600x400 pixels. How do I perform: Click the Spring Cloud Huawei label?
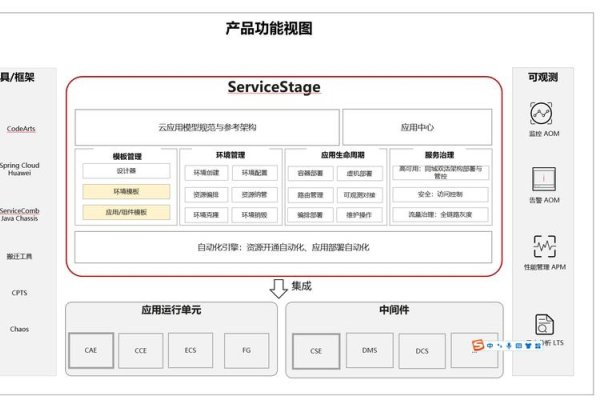tap(20, 169)
